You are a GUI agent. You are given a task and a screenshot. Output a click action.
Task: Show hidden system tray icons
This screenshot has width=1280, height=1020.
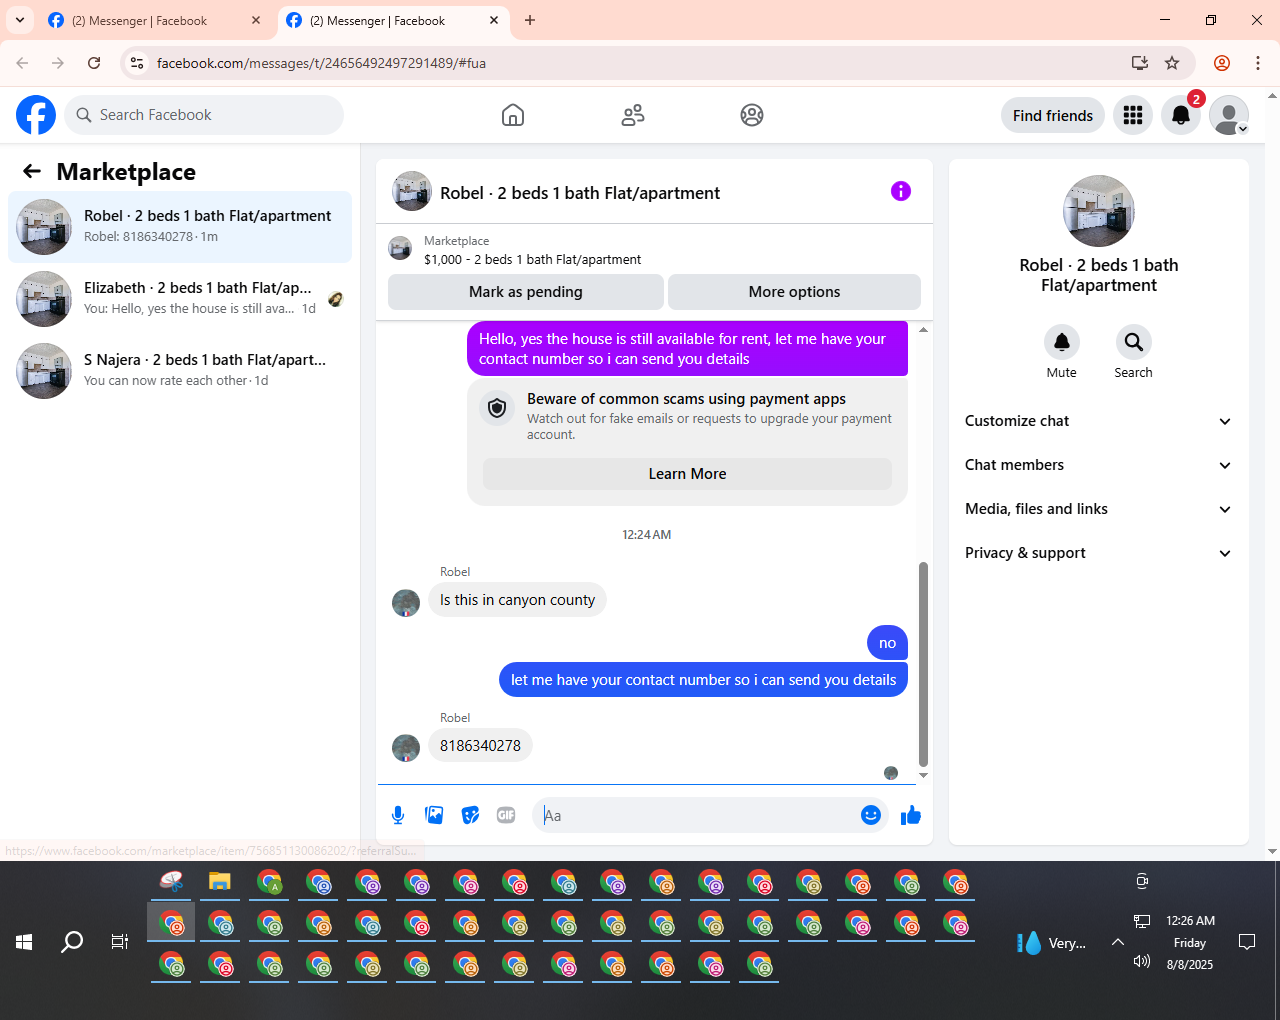click(1118, 942)
